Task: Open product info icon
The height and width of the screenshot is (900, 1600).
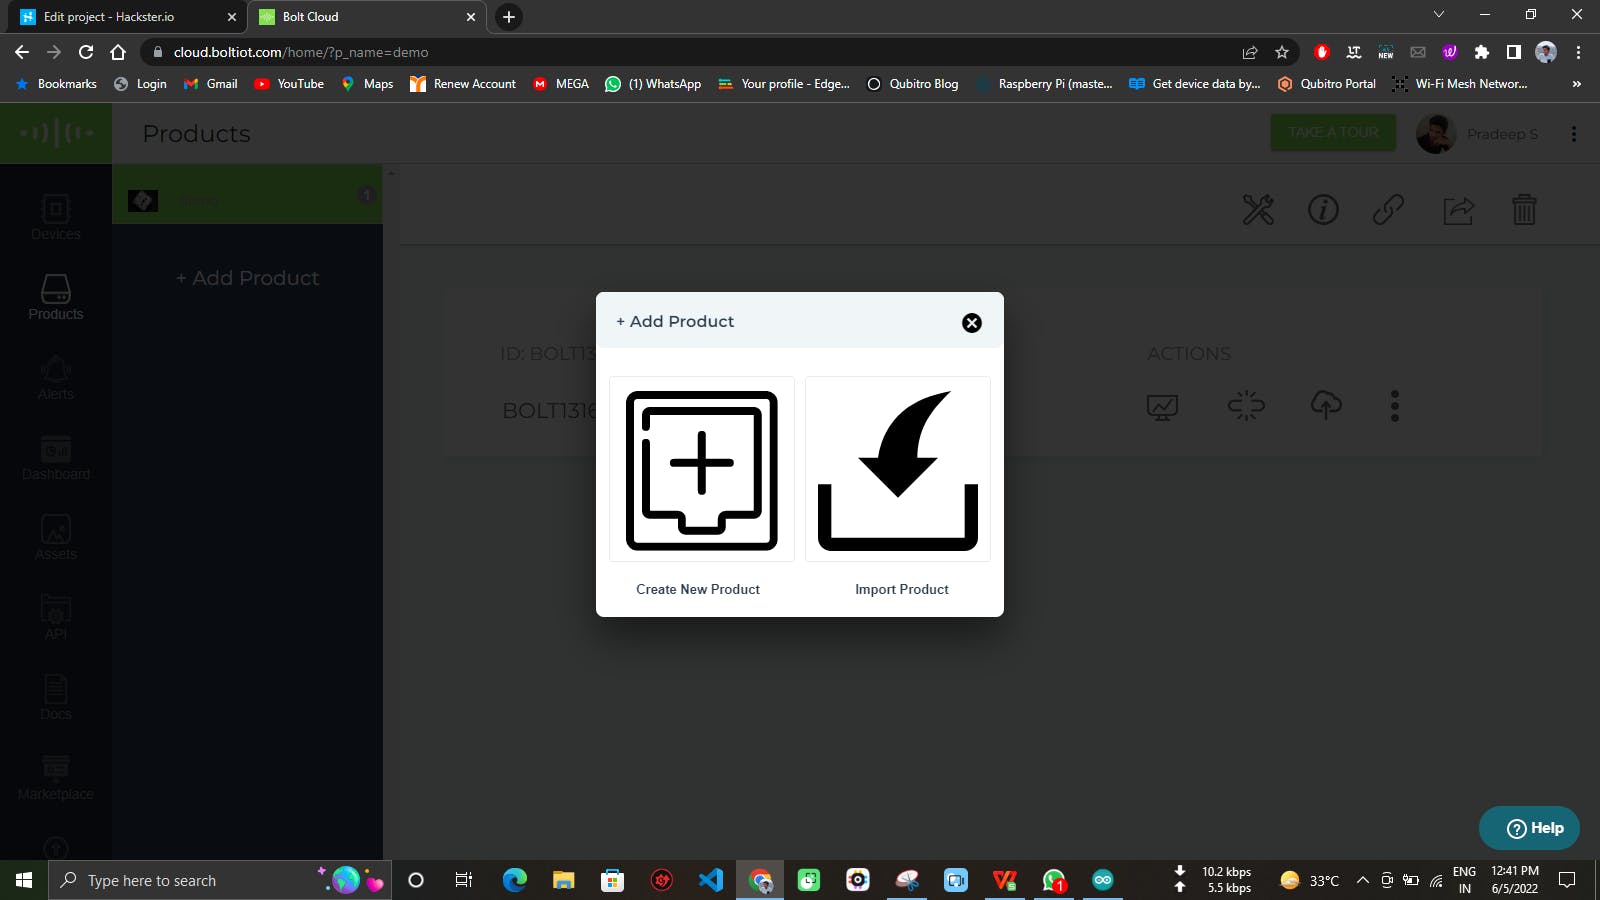Action: [1323, 209]
